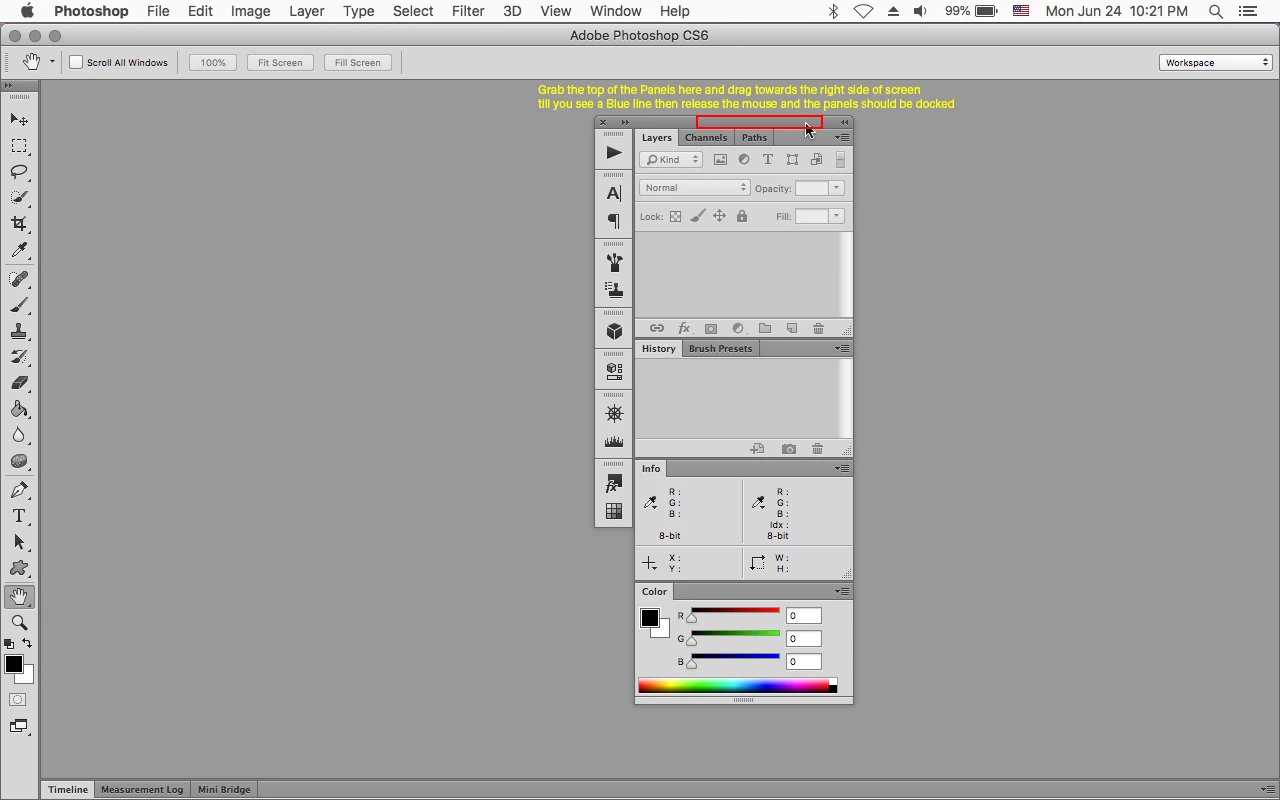Toggle lock transparent pixels
1280x800 pixels.
coord(675,216)
